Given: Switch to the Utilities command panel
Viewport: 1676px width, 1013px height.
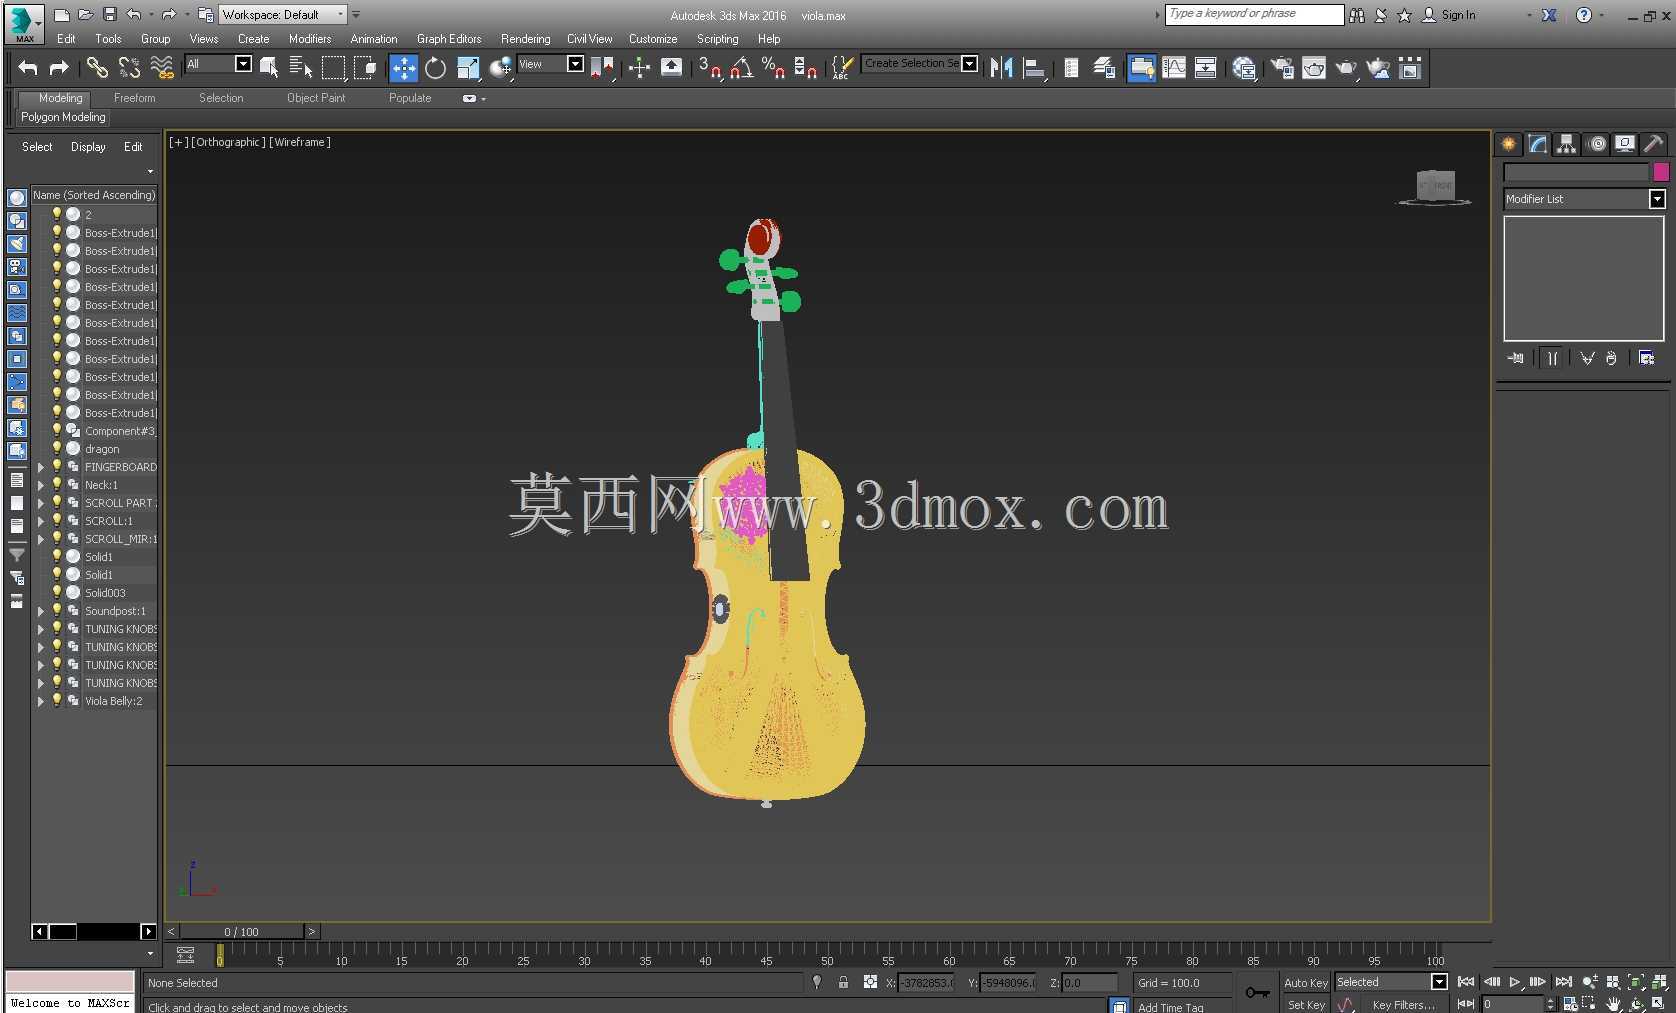Looking at the screenshot, I should click(x=1654, y=144).
